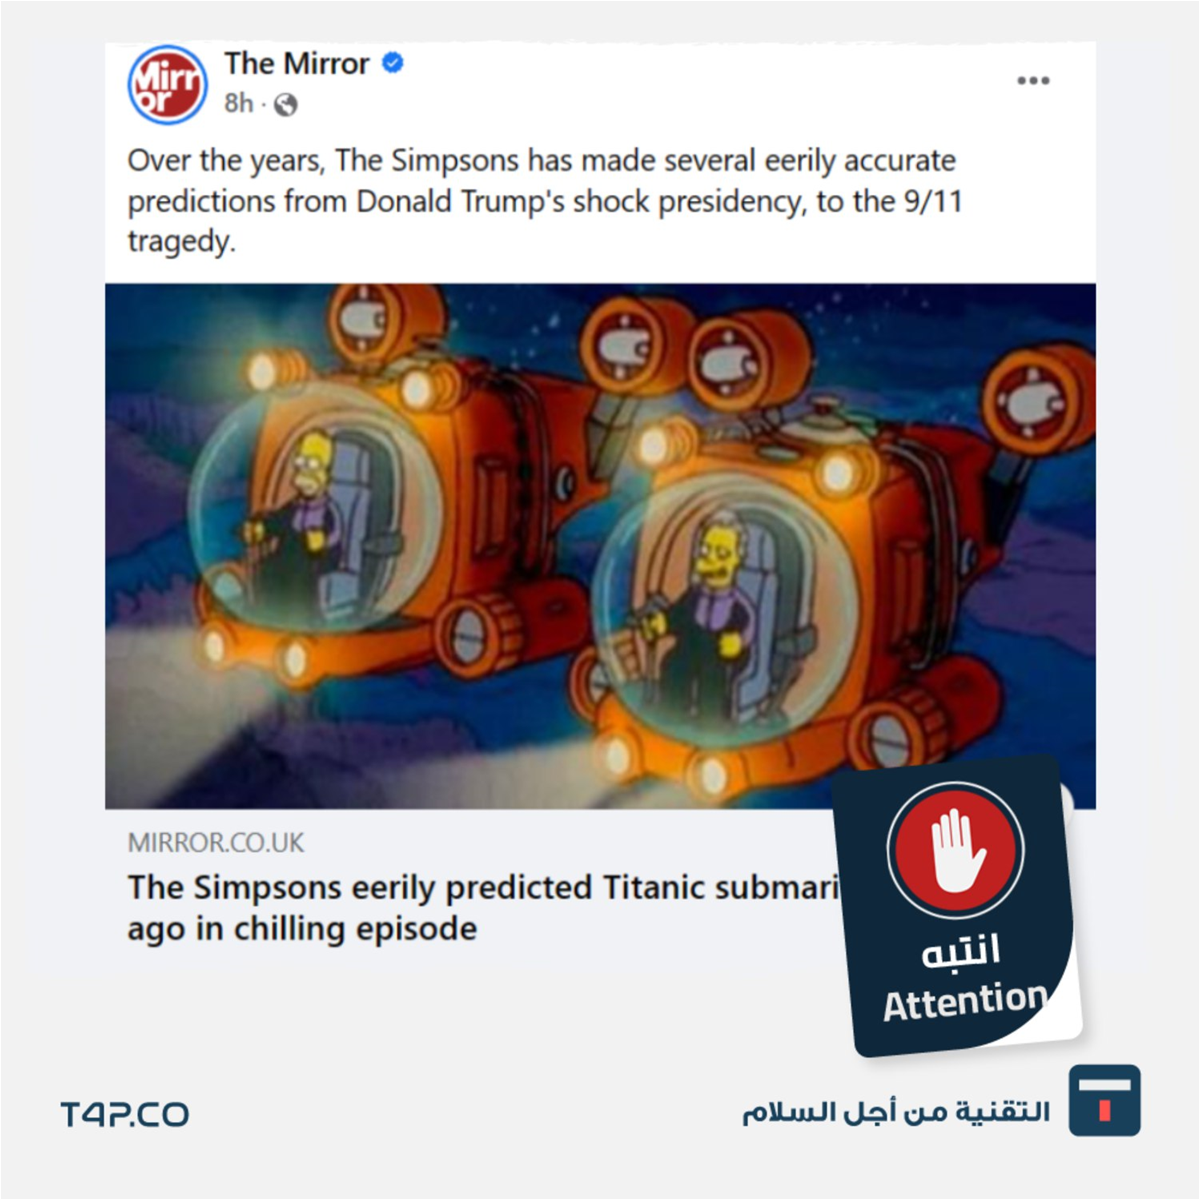
Task: Open The Mirror profile picture
Action: pos(168,85)
